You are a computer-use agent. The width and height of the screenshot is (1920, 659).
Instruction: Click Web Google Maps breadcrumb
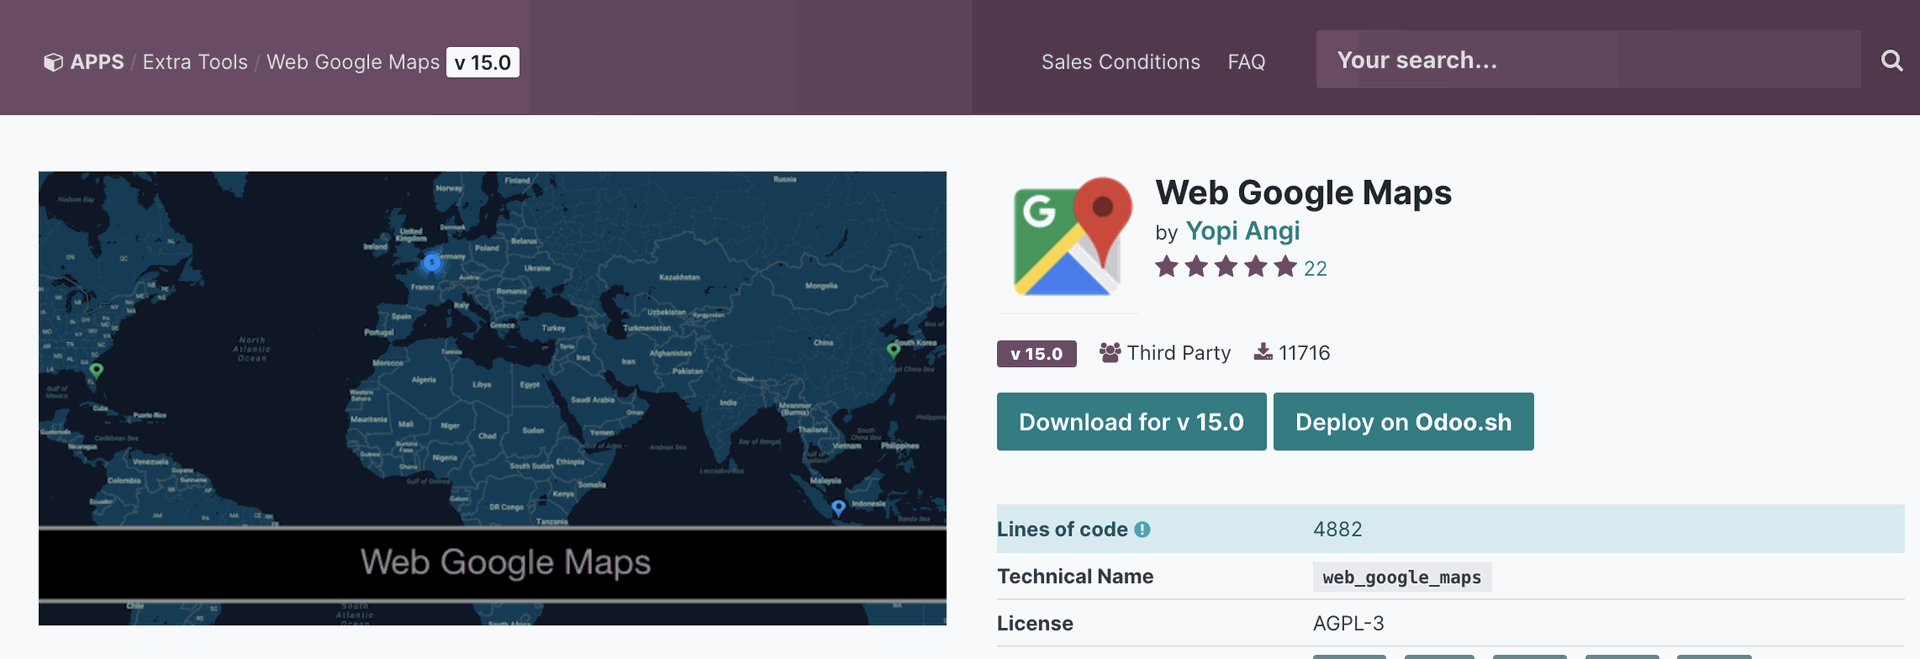click(353, 62)
